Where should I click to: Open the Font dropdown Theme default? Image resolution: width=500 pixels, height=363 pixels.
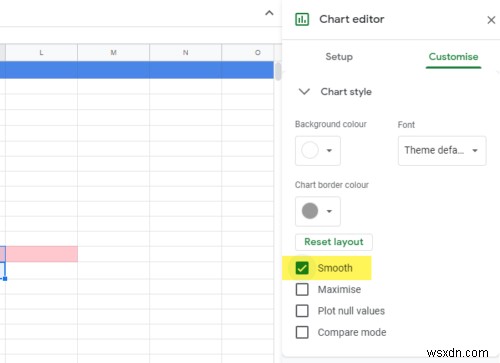(442, 150)
